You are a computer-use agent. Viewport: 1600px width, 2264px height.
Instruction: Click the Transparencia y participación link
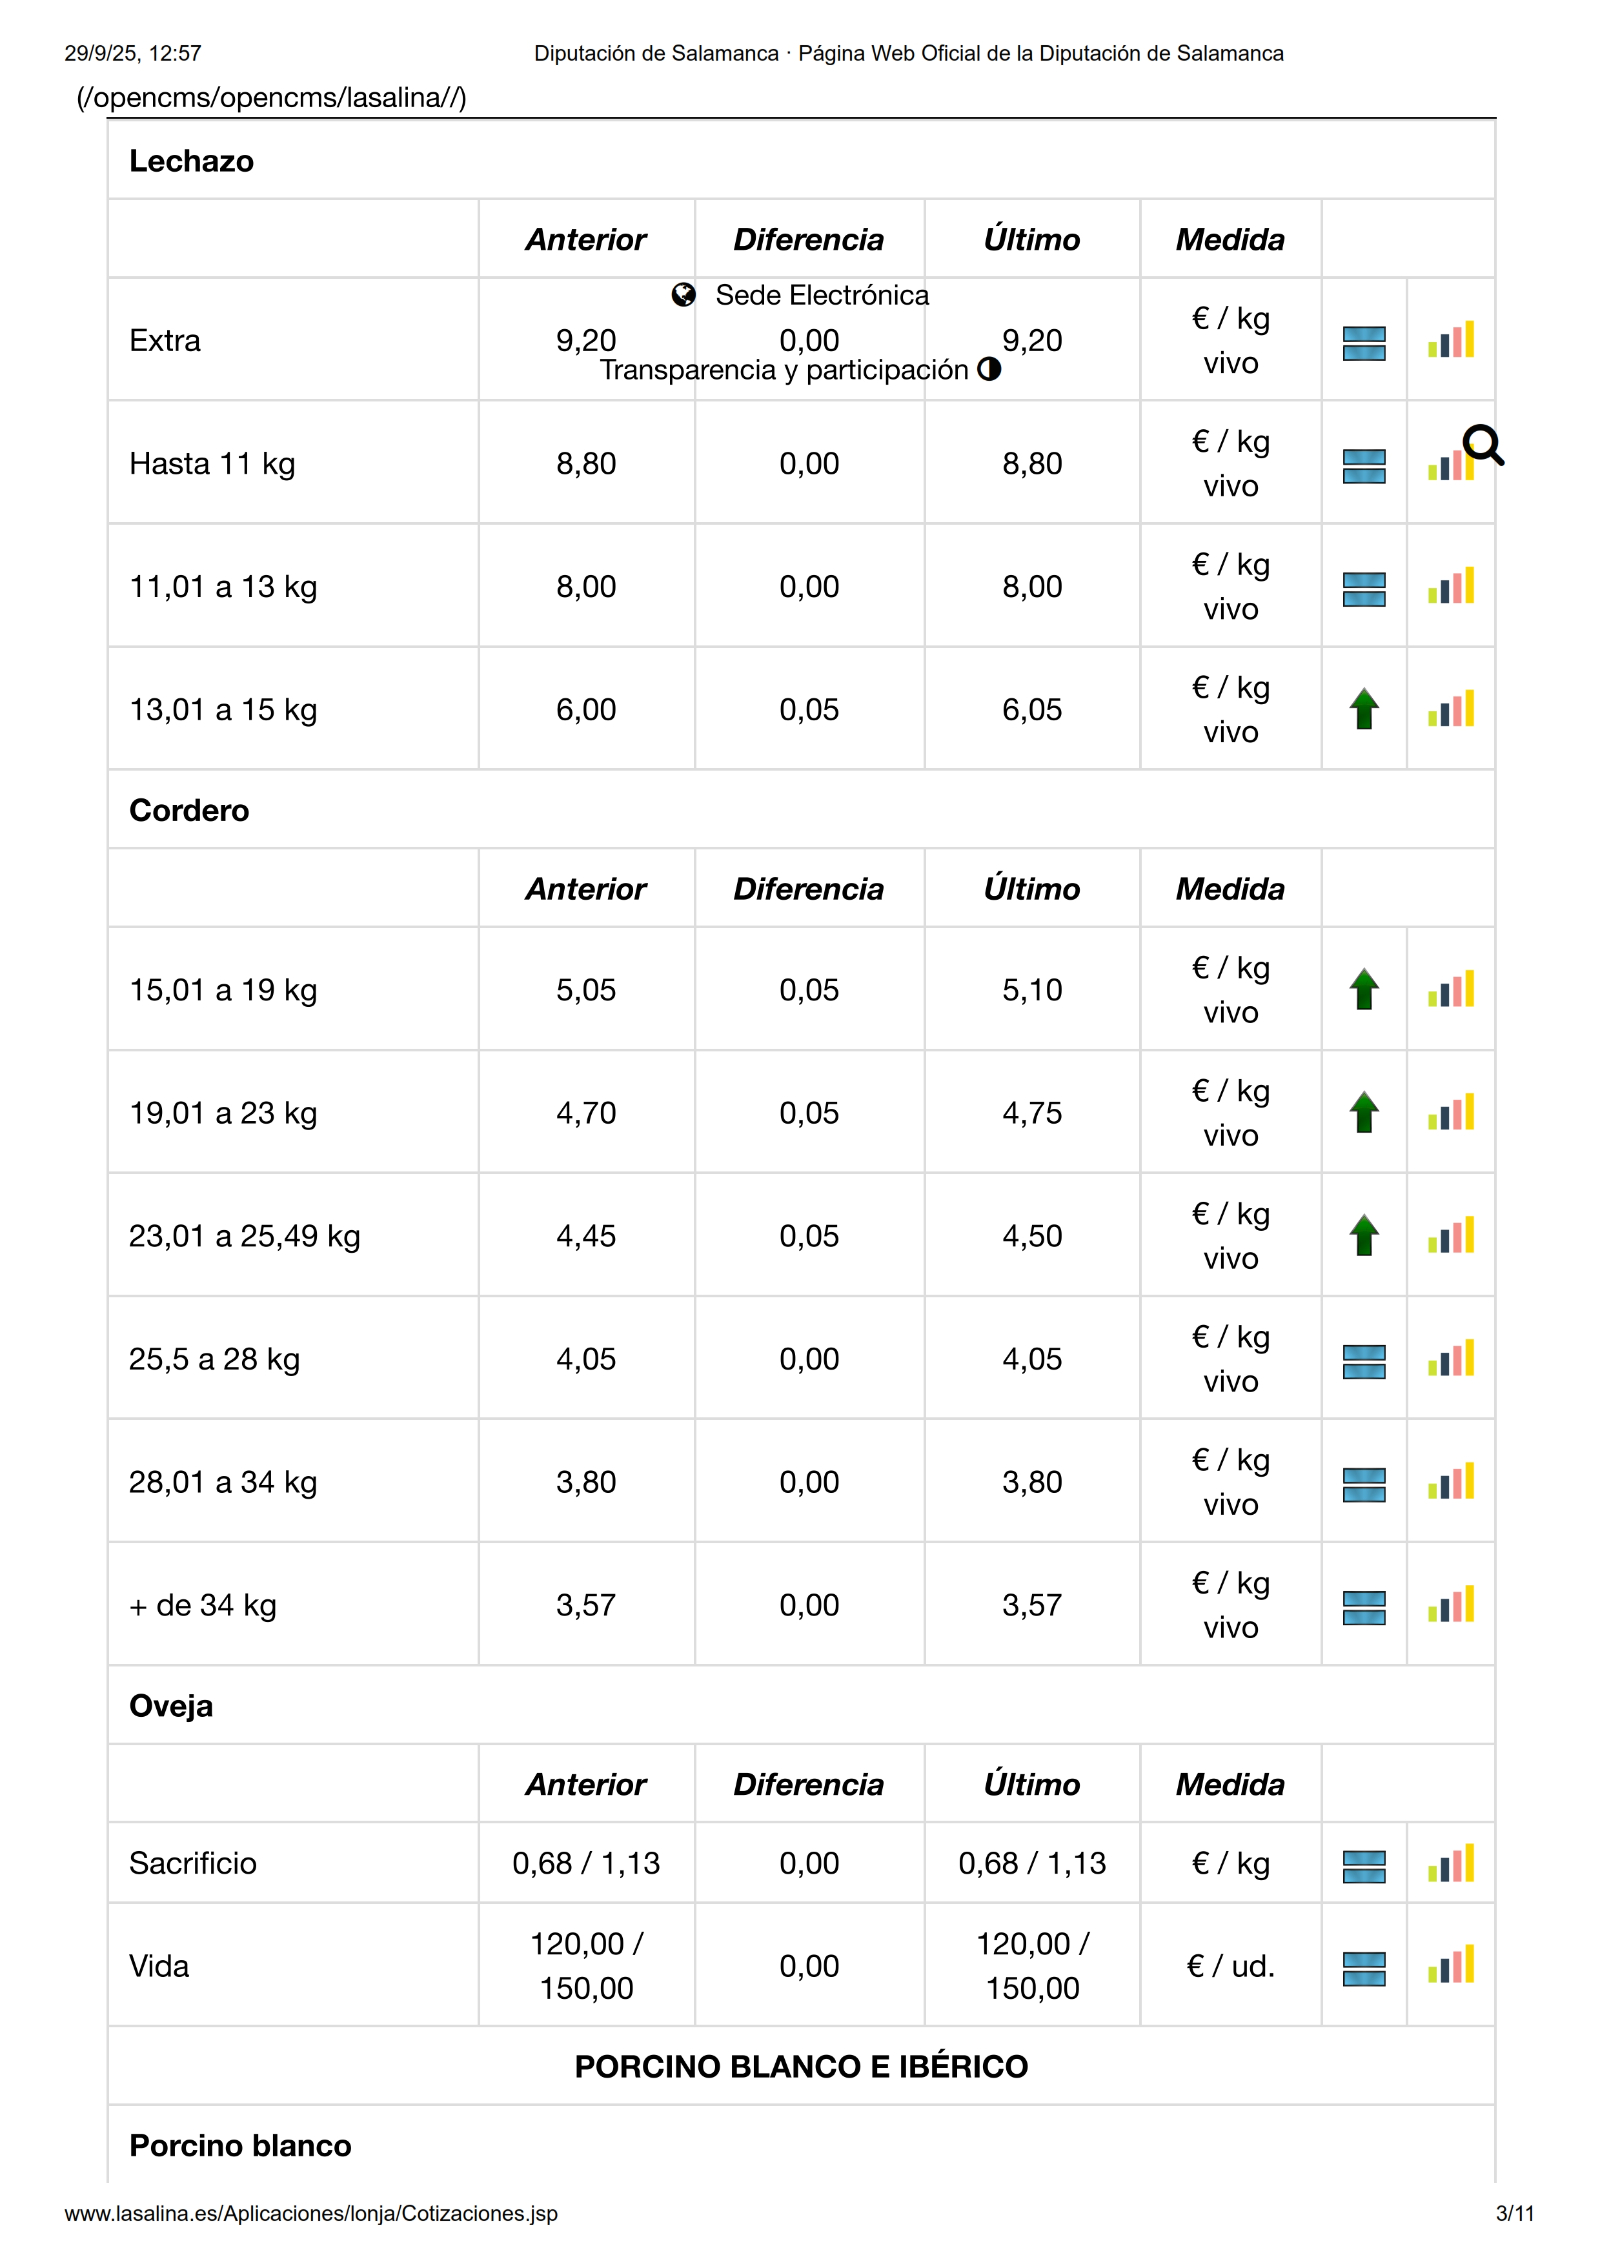pos(783,370)
